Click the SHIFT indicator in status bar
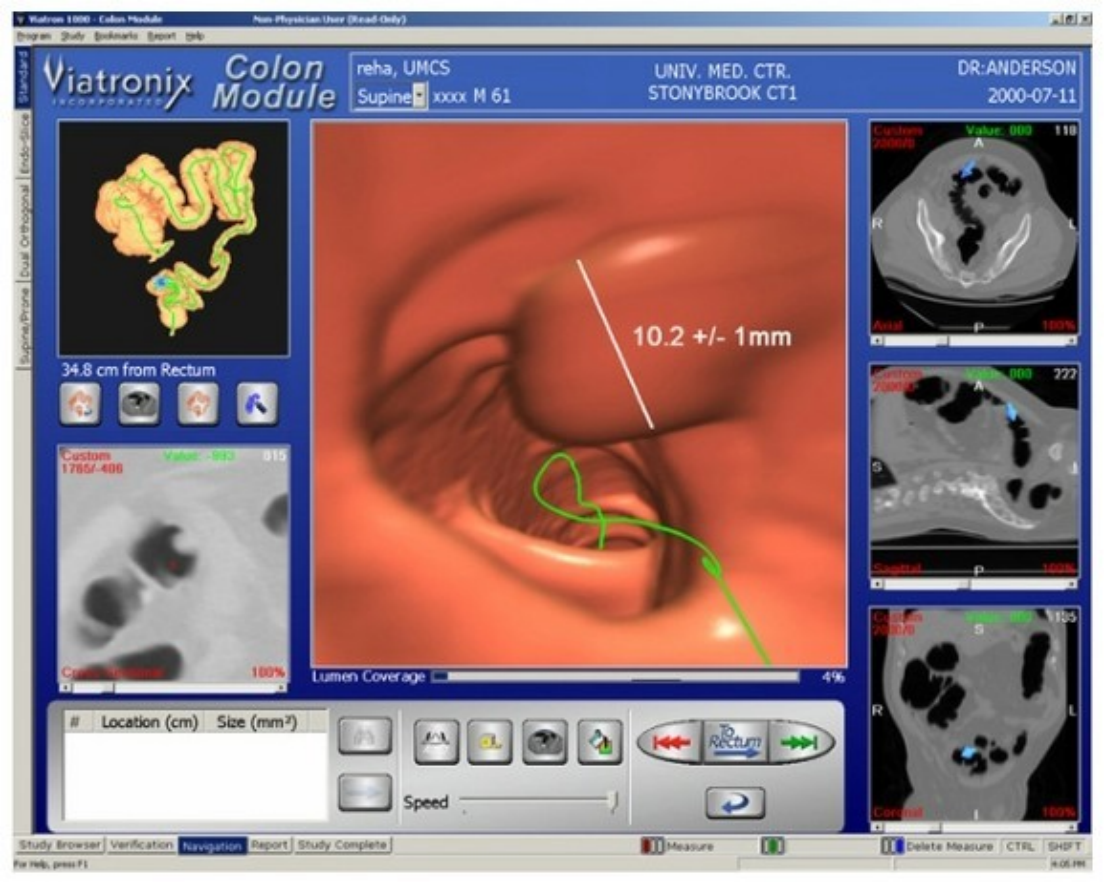Viewport: 1104px width, 882px height. click(x=1064, y=846)
